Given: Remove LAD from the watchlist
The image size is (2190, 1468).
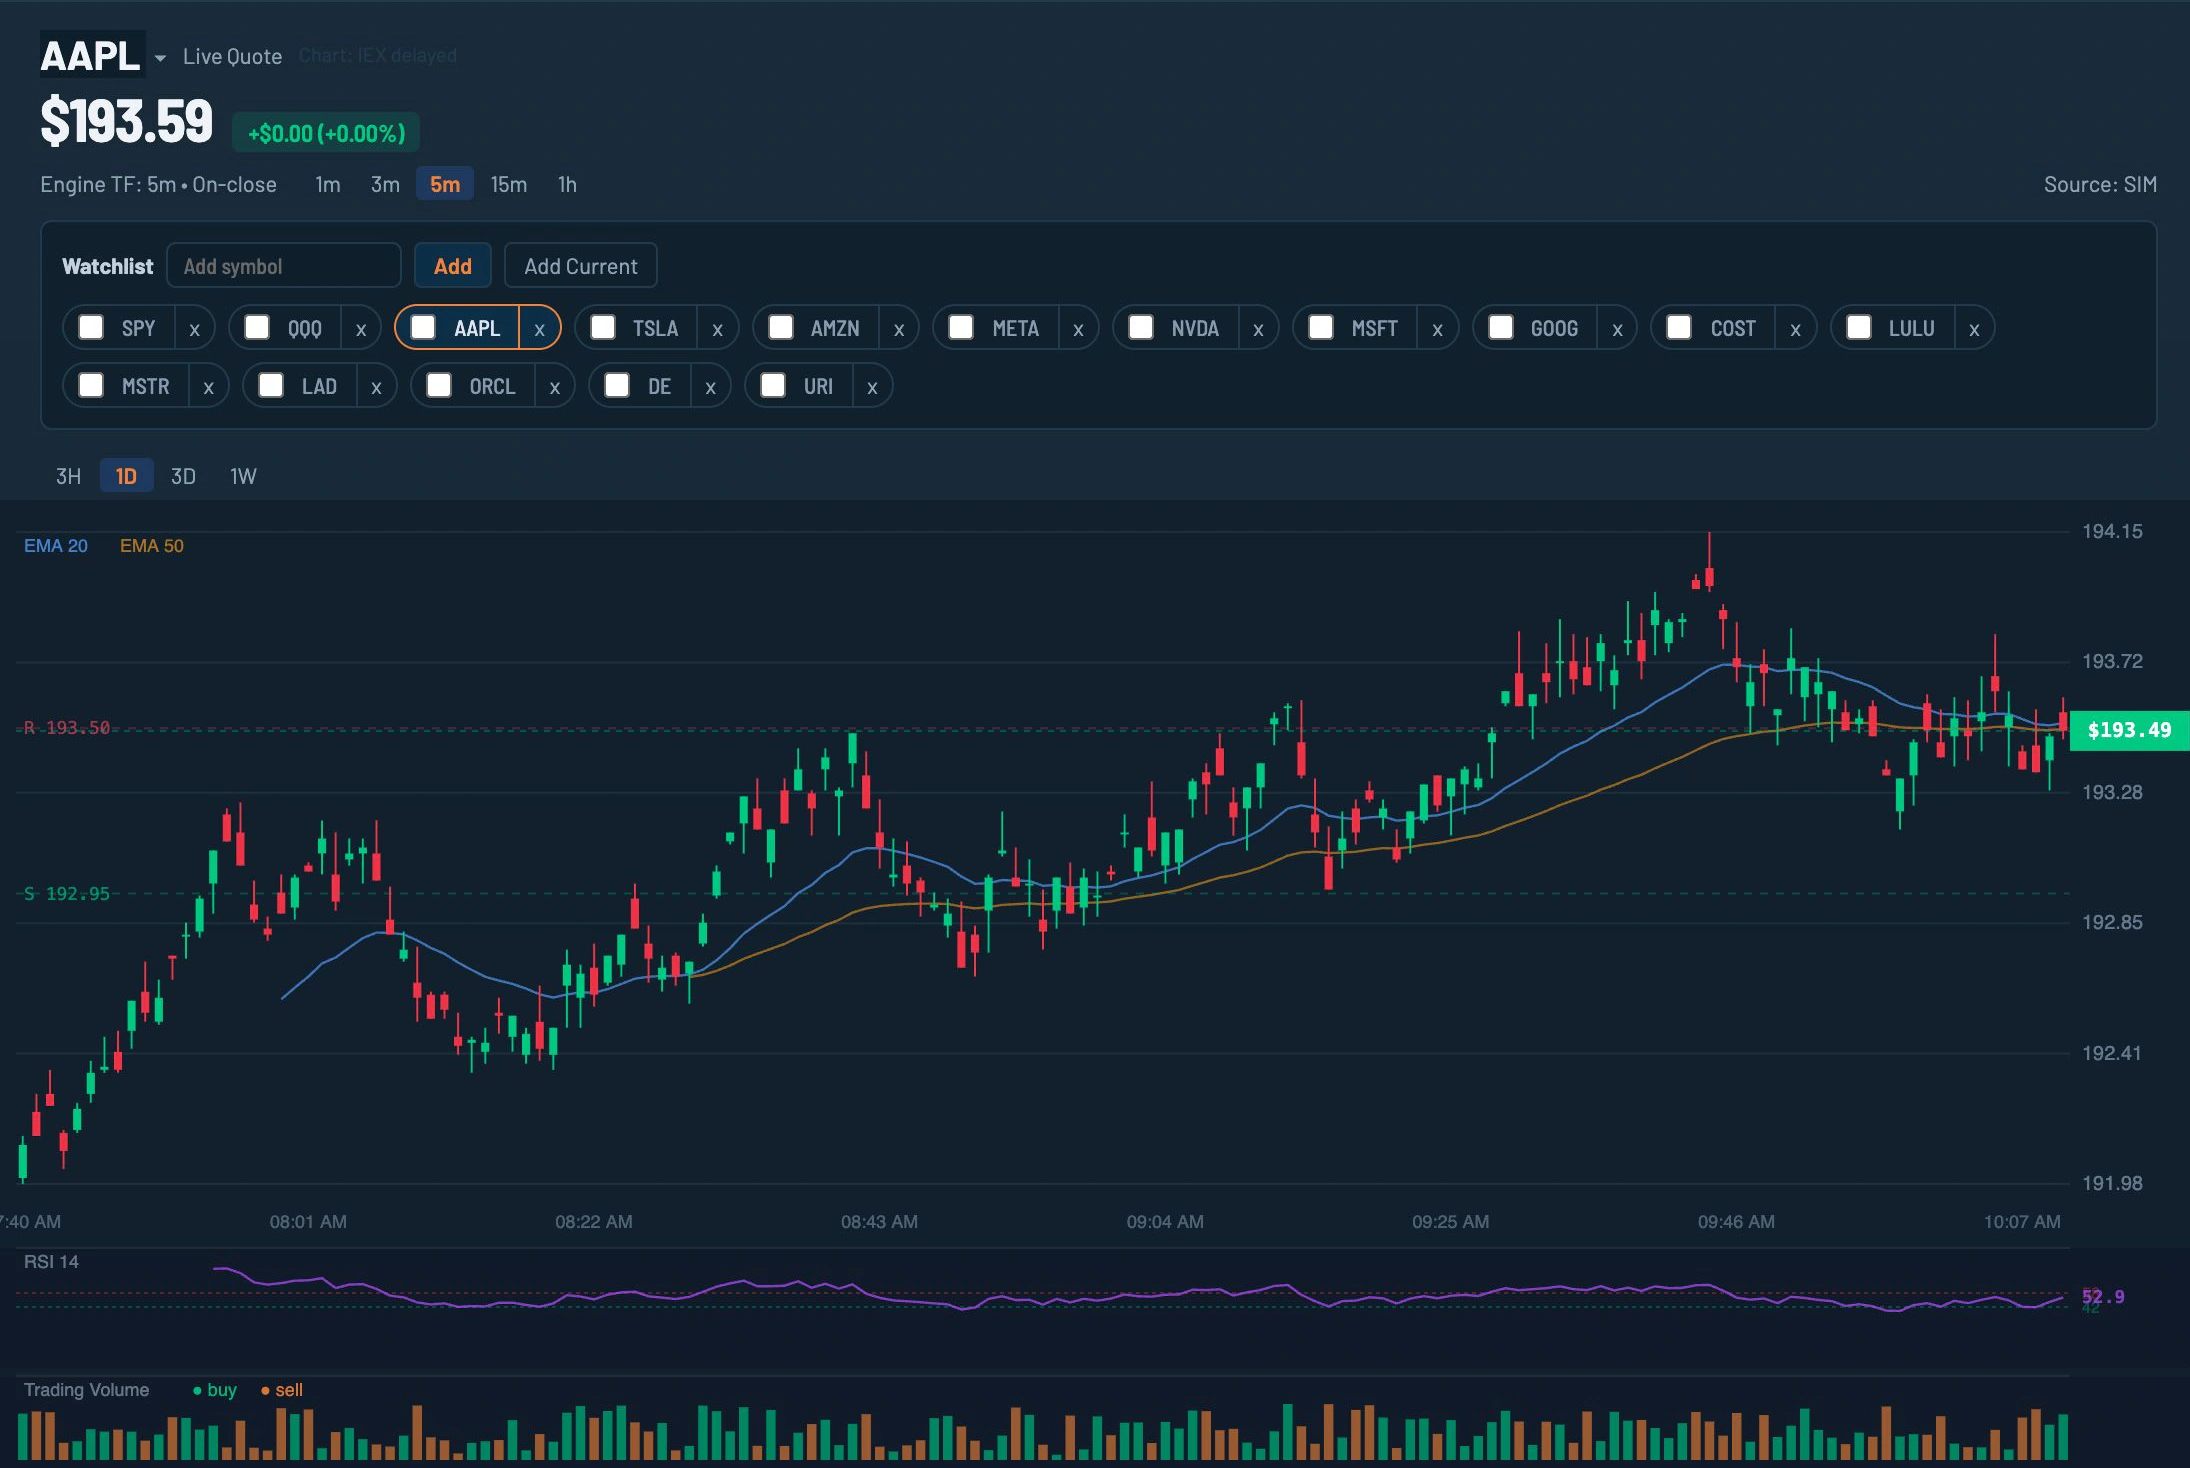Looking at the screenshot, I should point(376,387).
